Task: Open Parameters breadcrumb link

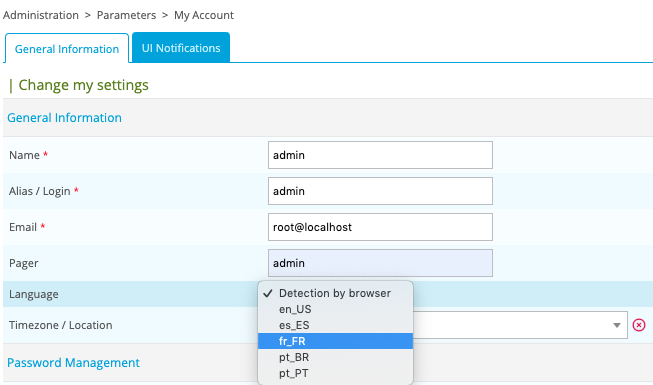Action: click(126, 15)
